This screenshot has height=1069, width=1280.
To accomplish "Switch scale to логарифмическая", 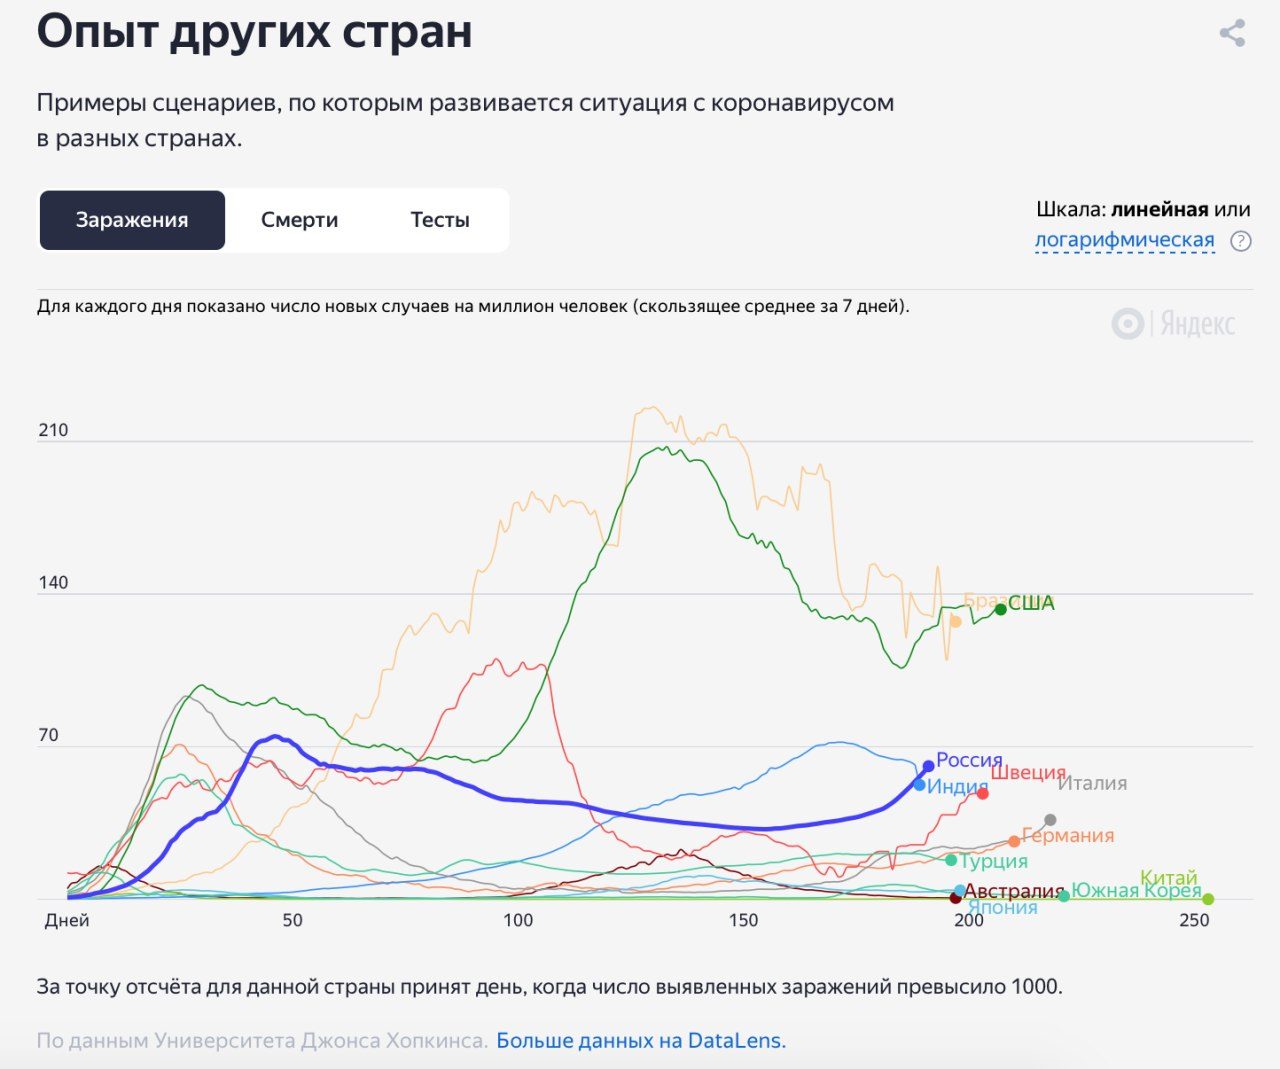I will (1124, 241).
